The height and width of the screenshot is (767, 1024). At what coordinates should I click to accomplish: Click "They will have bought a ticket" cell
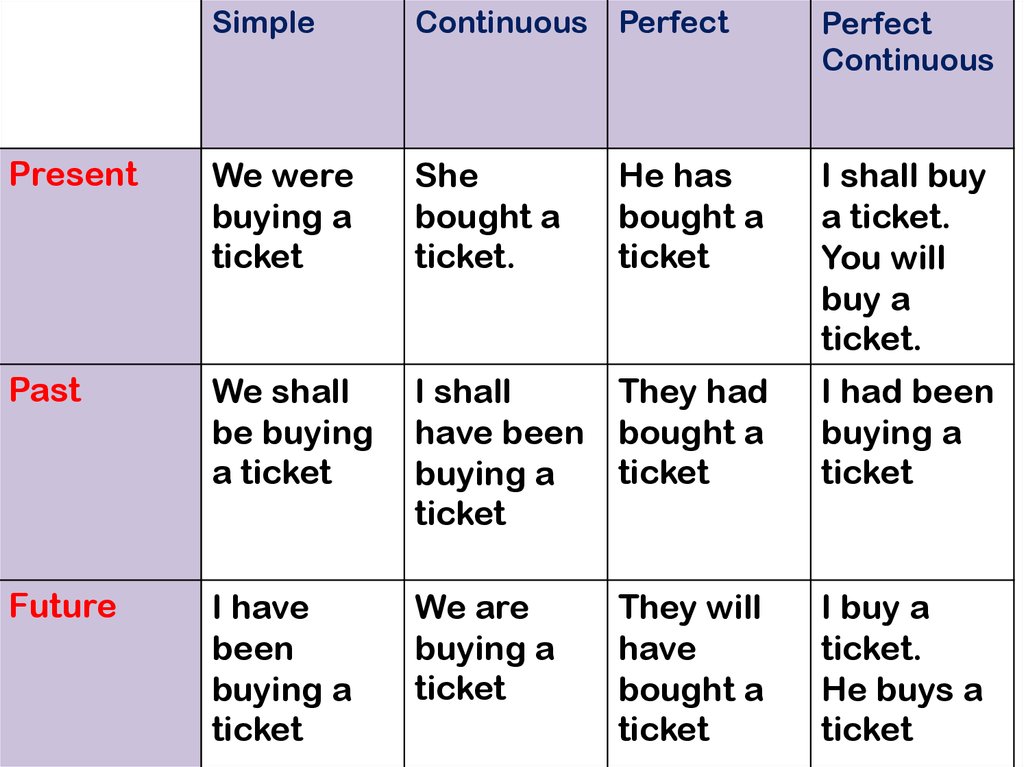point(709,674)
